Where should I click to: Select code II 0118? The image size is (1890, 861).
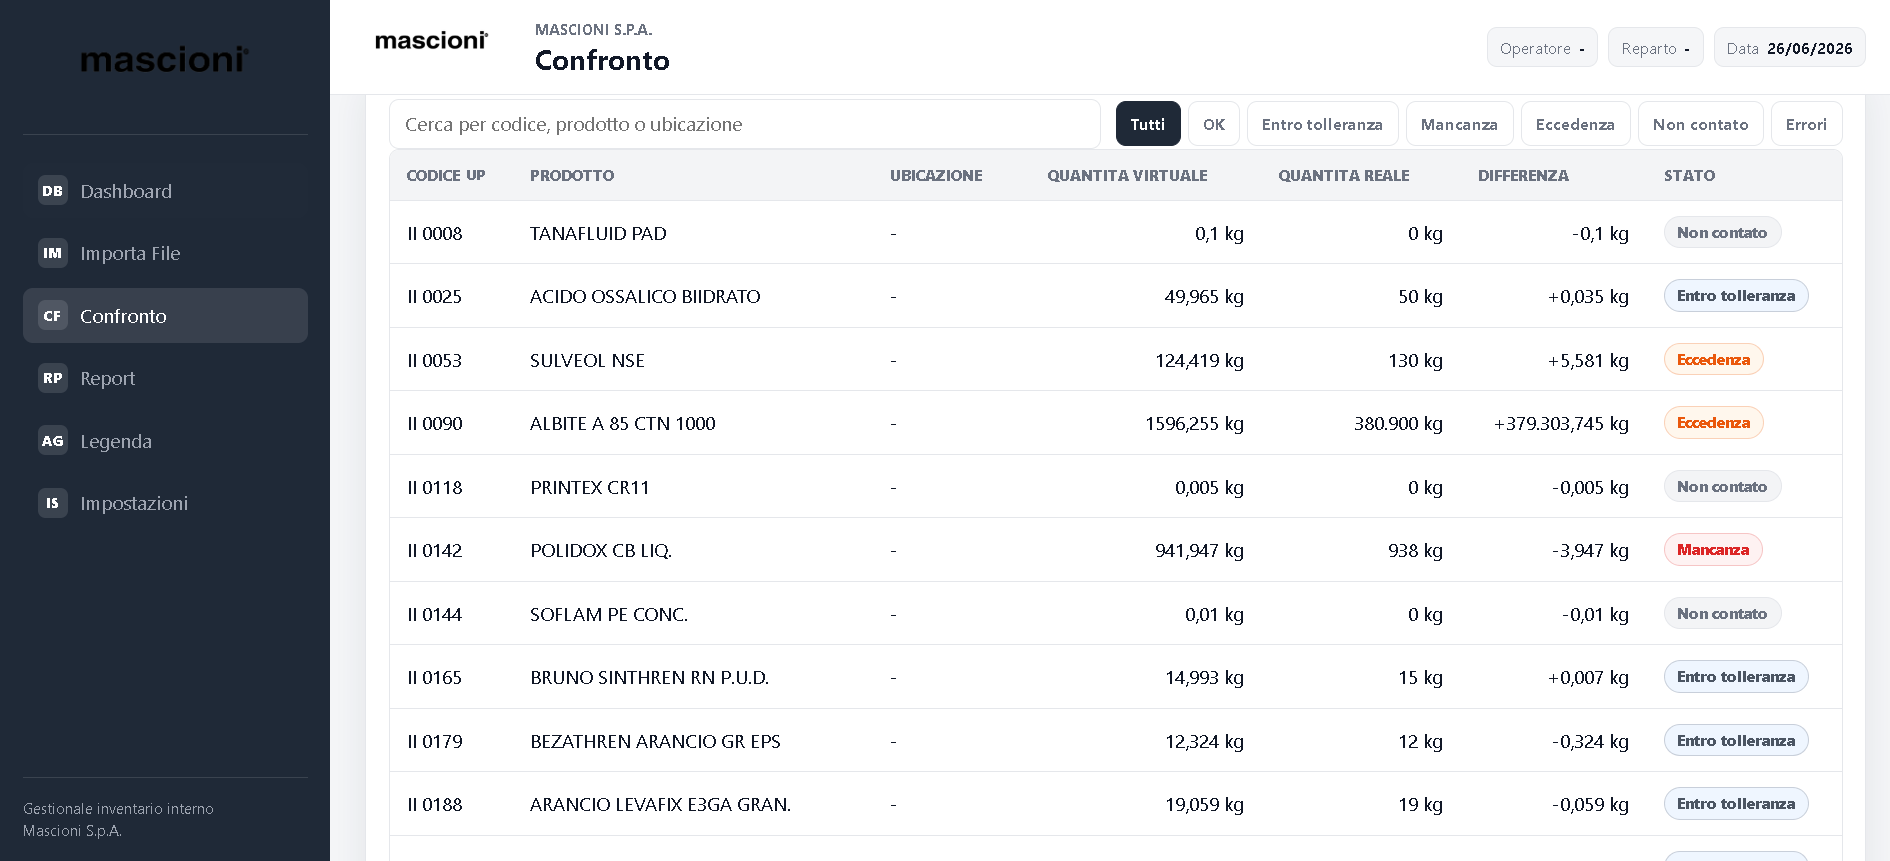435,487
